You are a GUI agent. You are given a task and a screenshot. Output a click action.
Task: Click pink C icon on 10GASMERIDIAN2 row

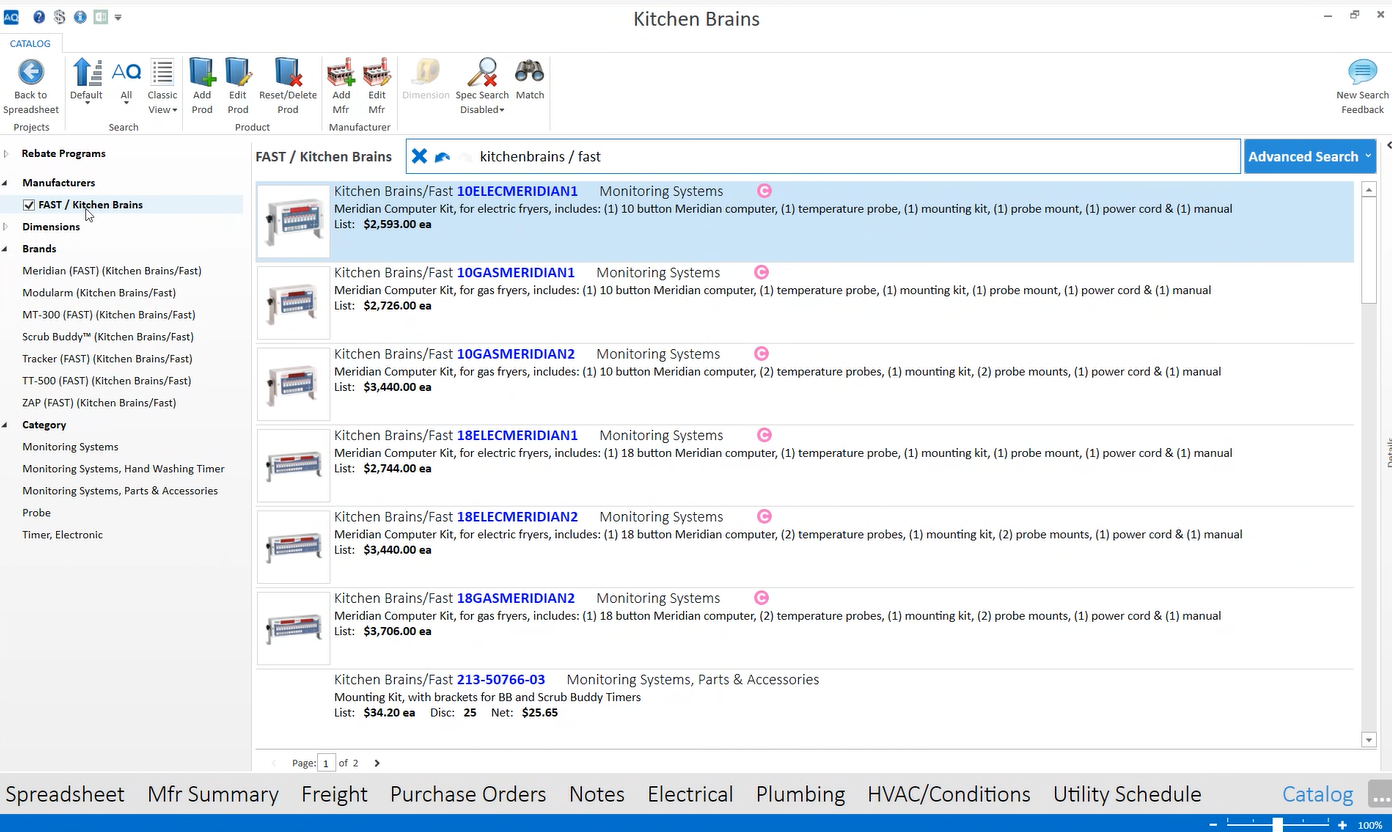[x=761, y=353]
